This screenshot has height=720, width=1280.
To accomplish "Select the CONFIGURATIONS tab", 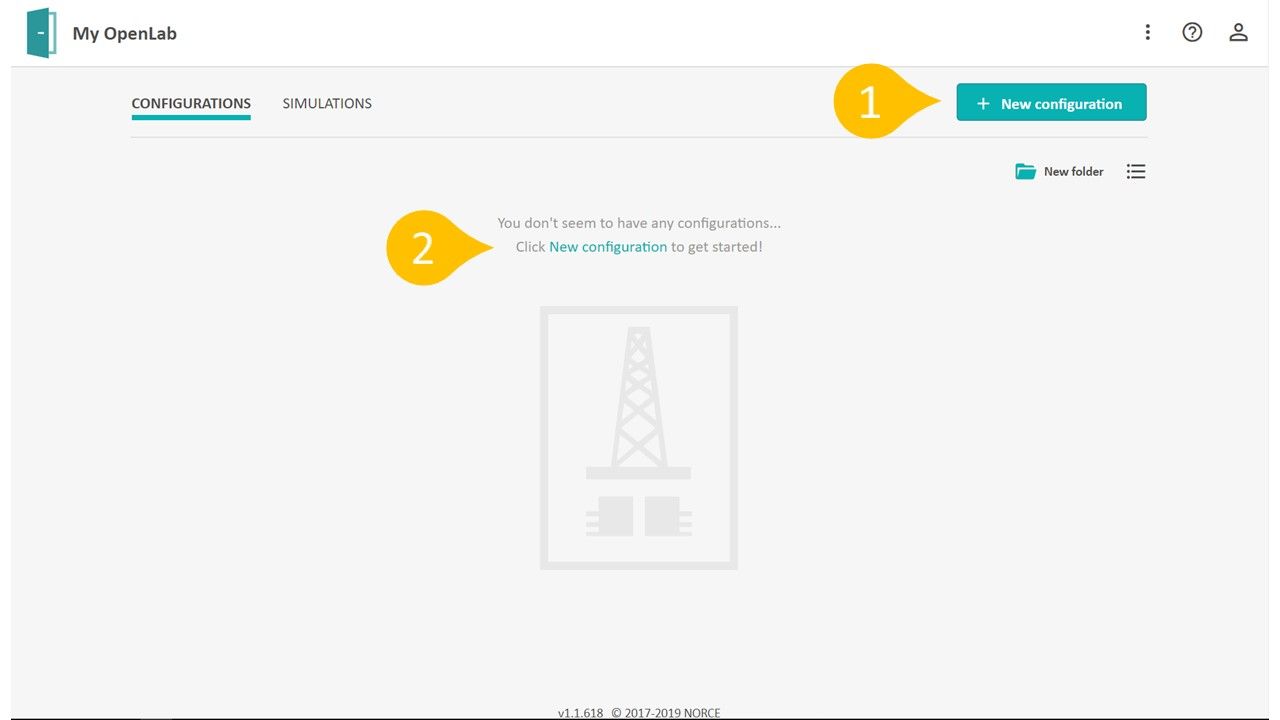I will 191,104.
